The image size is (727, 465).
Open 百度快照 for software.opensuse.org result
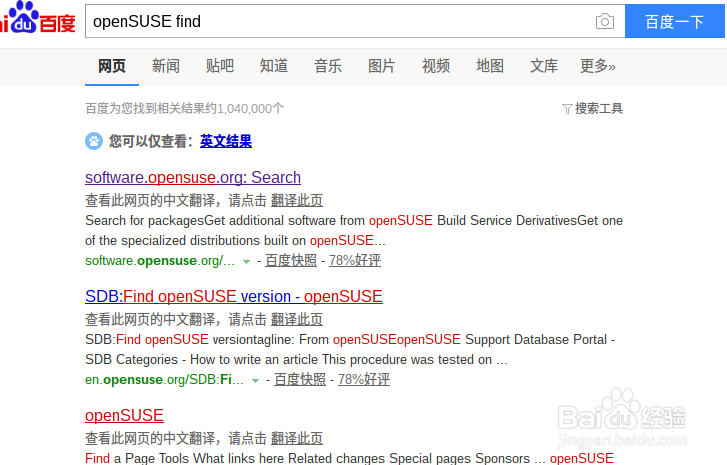coord(291,261)
